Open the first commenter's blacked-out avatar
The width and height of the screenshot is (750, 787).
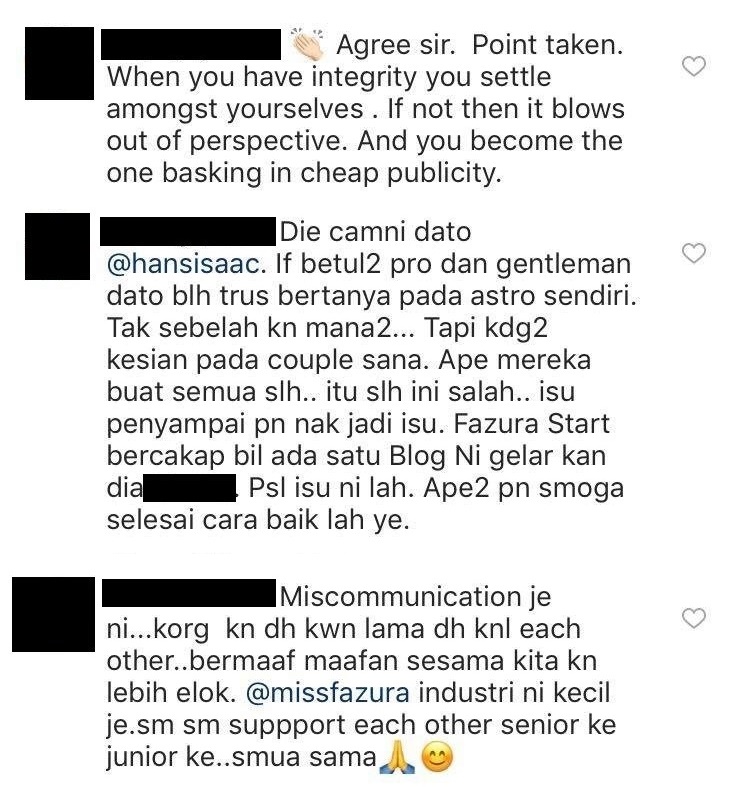[59, 63]
